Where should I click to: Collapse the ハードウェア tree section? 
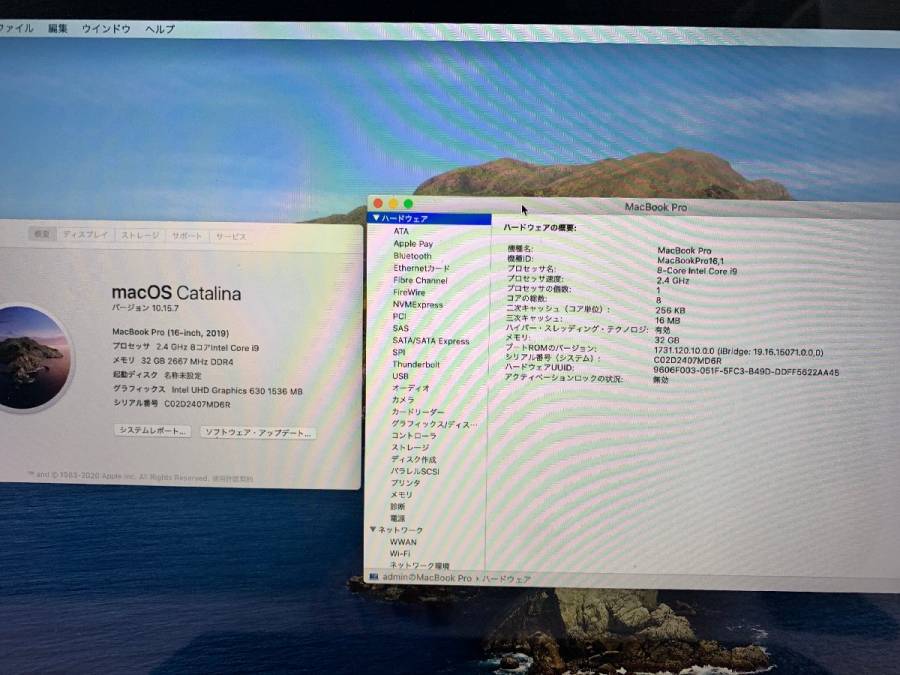click(x=377, y=218)
